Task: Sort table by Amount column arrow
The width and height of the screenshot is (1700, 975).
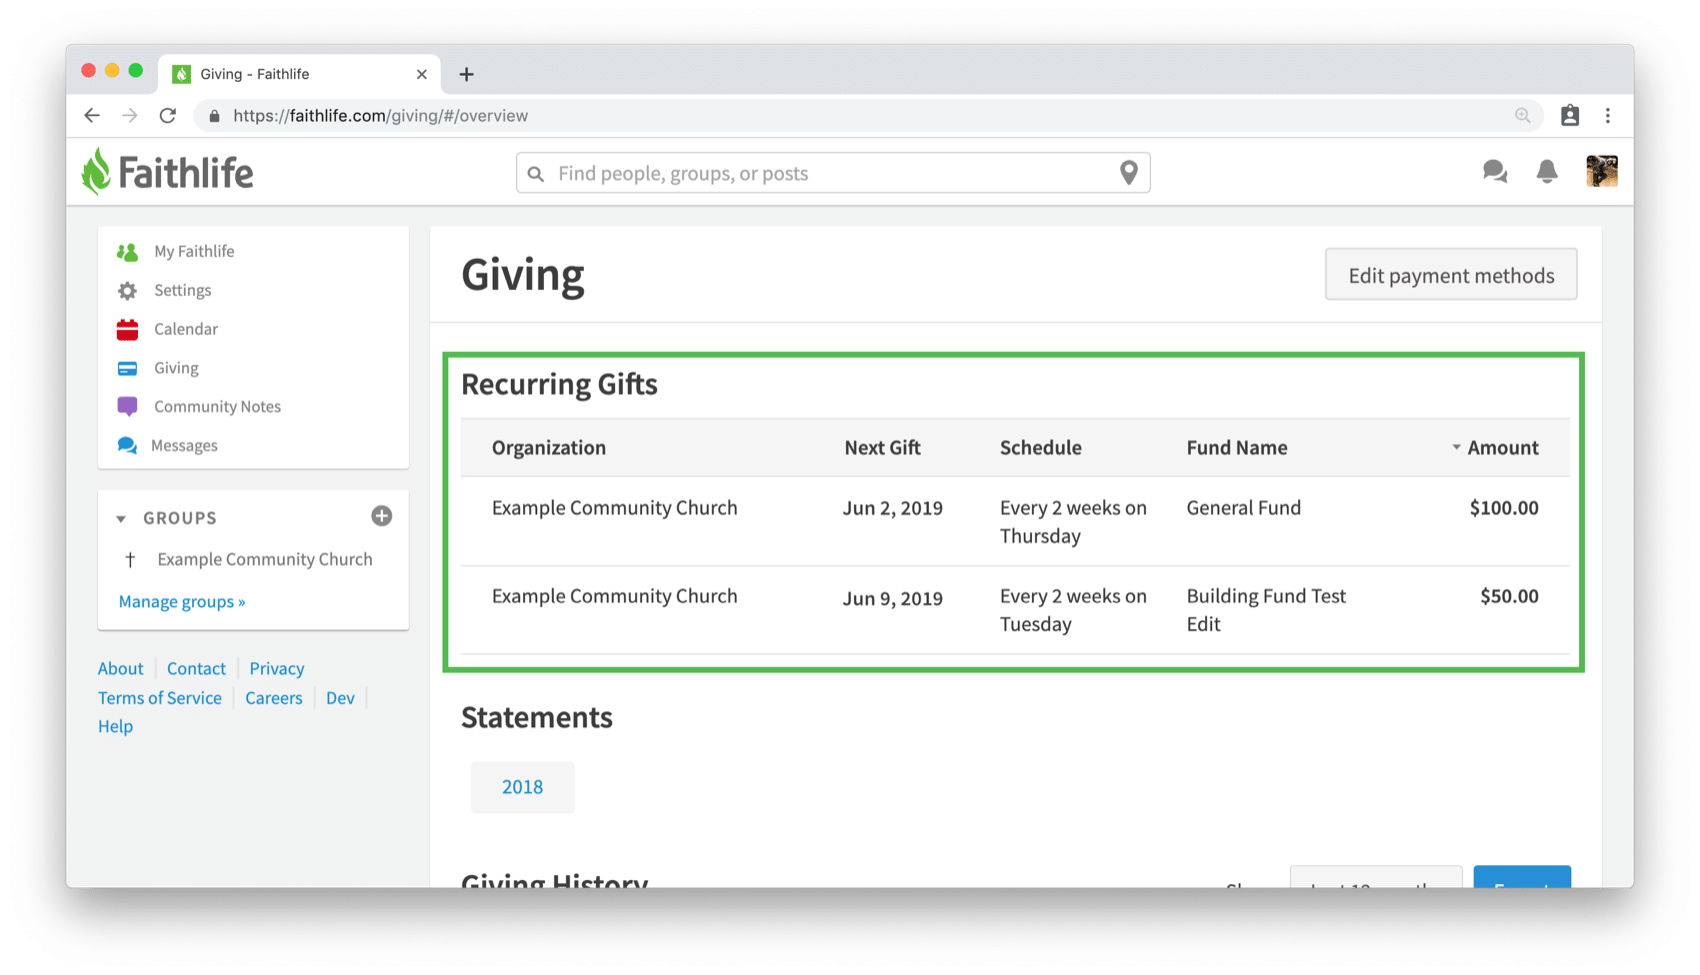Action: pyautogui.click(x=1456, y=447)
